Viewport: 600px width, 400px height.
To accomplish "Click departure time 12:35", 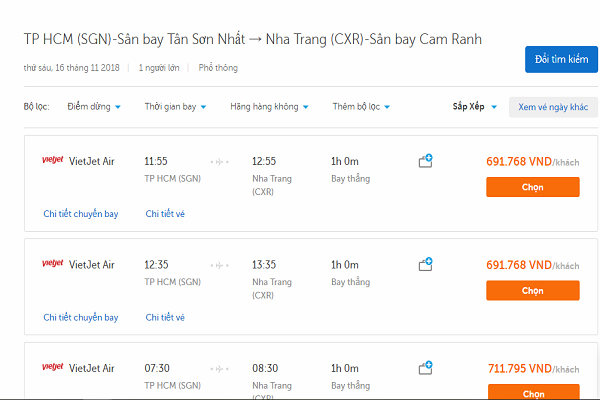I will 156,264.
